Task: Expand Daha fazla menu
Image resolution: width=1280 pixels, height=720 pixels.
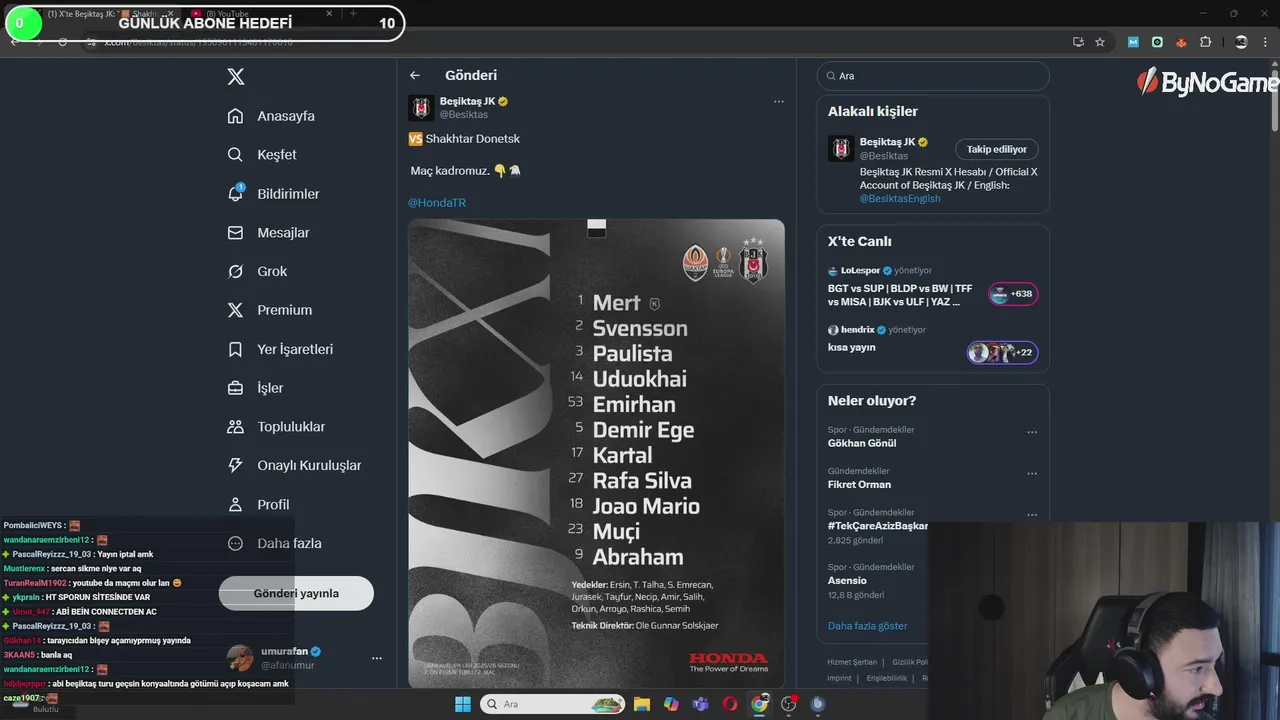Action: tap(275, 543)
